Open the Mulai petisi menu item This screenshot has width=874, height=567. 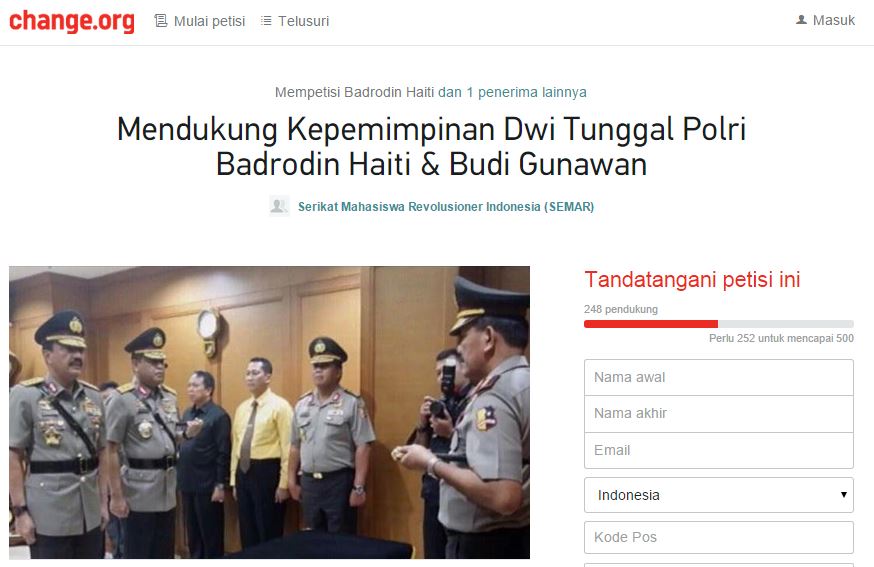(x=209, y=21)
